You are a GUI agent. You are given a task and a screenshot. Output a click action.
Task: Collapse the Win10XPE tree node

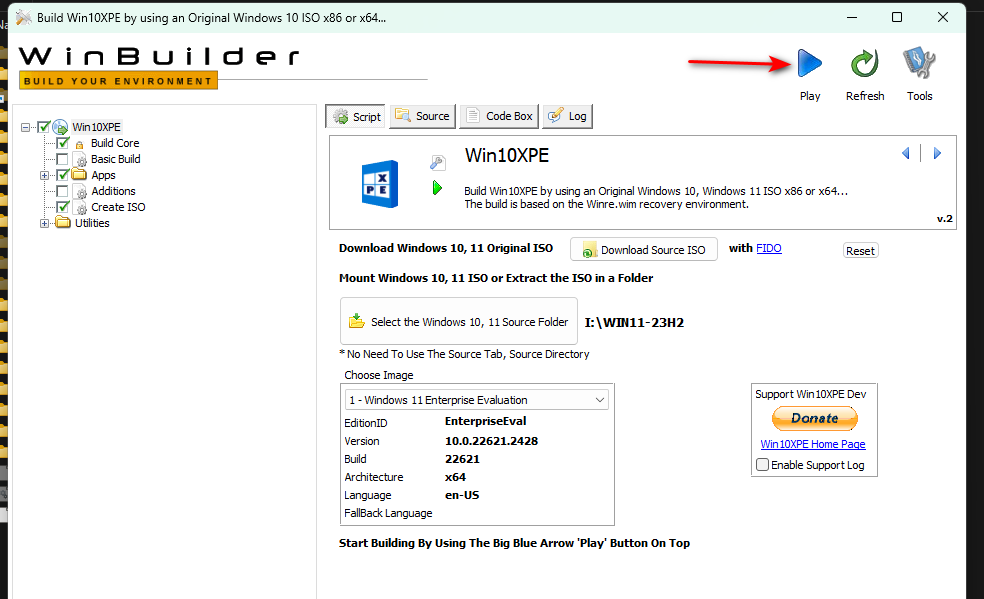[25, 127]
